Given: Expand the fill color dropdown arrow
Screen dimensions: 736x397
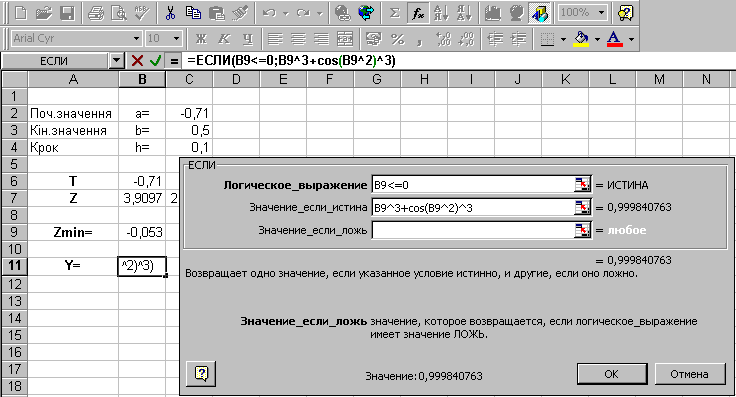Looking at the screenshot, I should (597, 39).
